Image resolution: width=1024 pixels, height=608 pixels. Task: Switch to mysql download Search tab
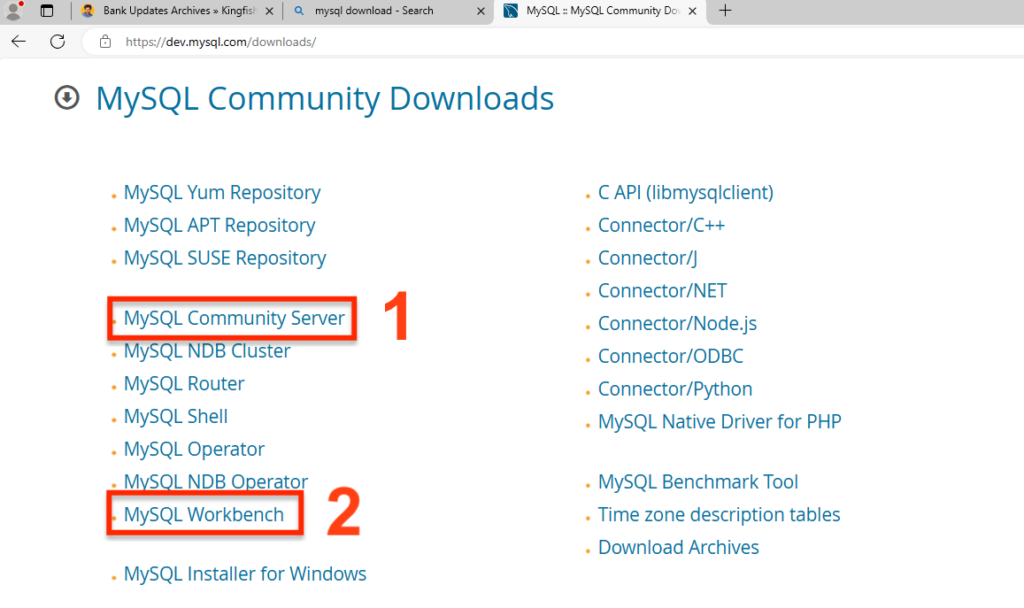click(x=389, y=11)
